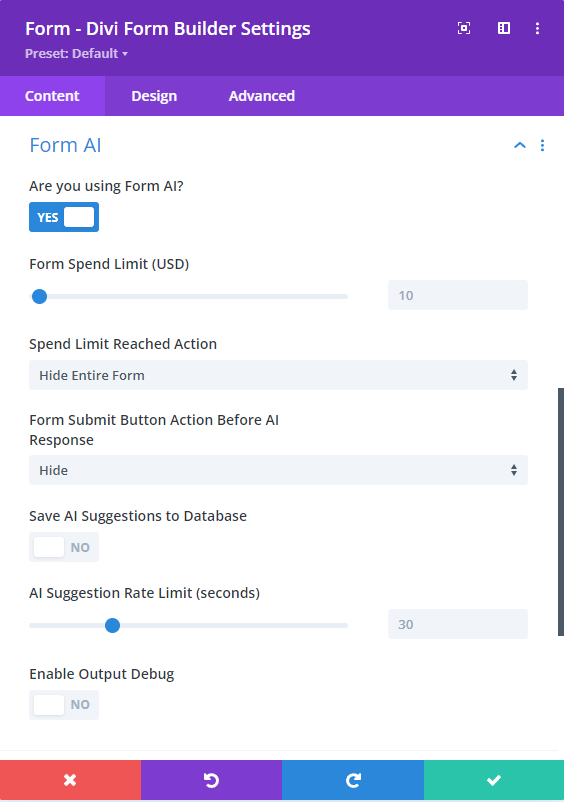The image size is (564, 802).
Task: Open the Form AI section three-dot menu
Action: (x=542, y=146)
